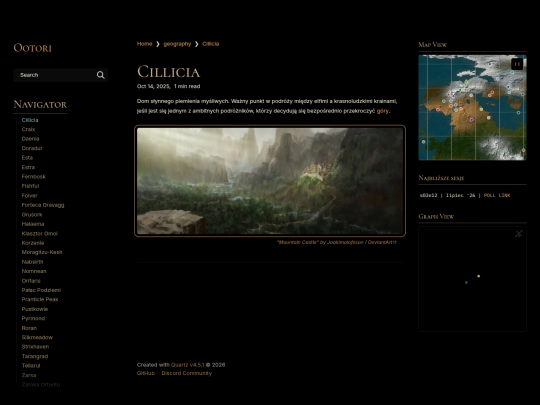Select Korzenie in the Navigator
540x405 pixels.
(33, 243)
